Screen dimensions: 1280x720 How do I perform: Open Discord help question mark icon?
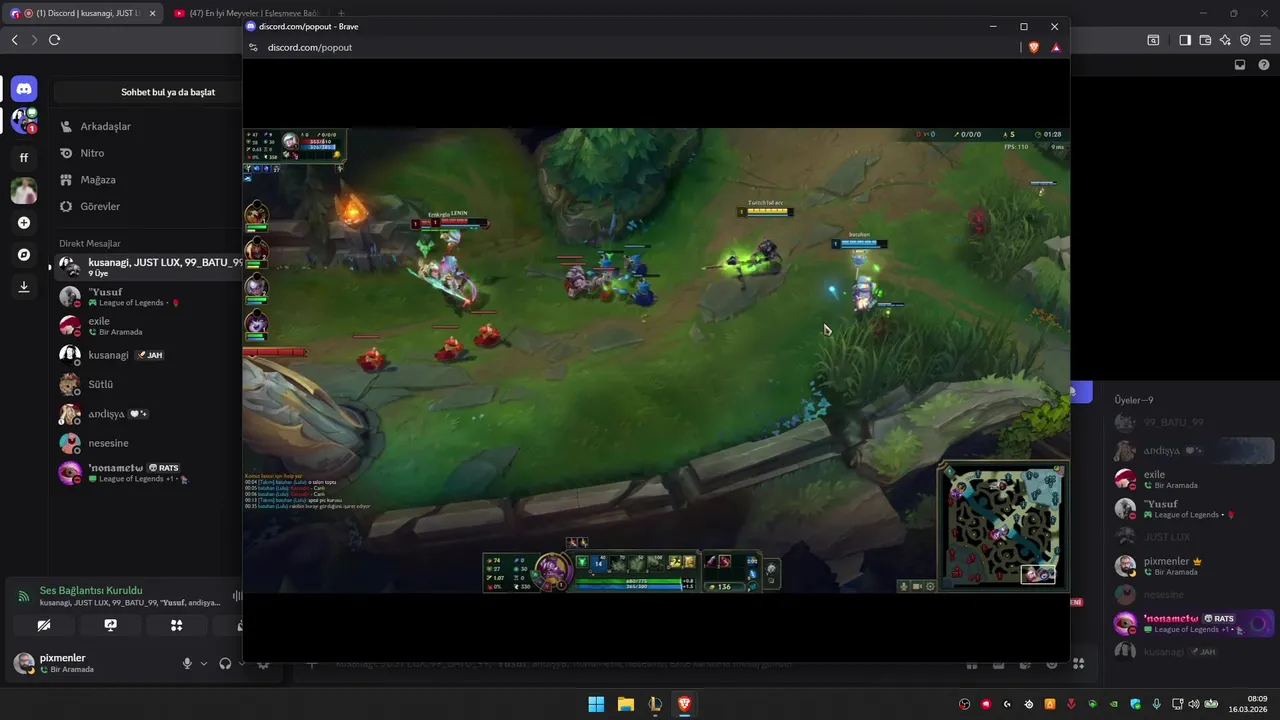pos(1263,65)
